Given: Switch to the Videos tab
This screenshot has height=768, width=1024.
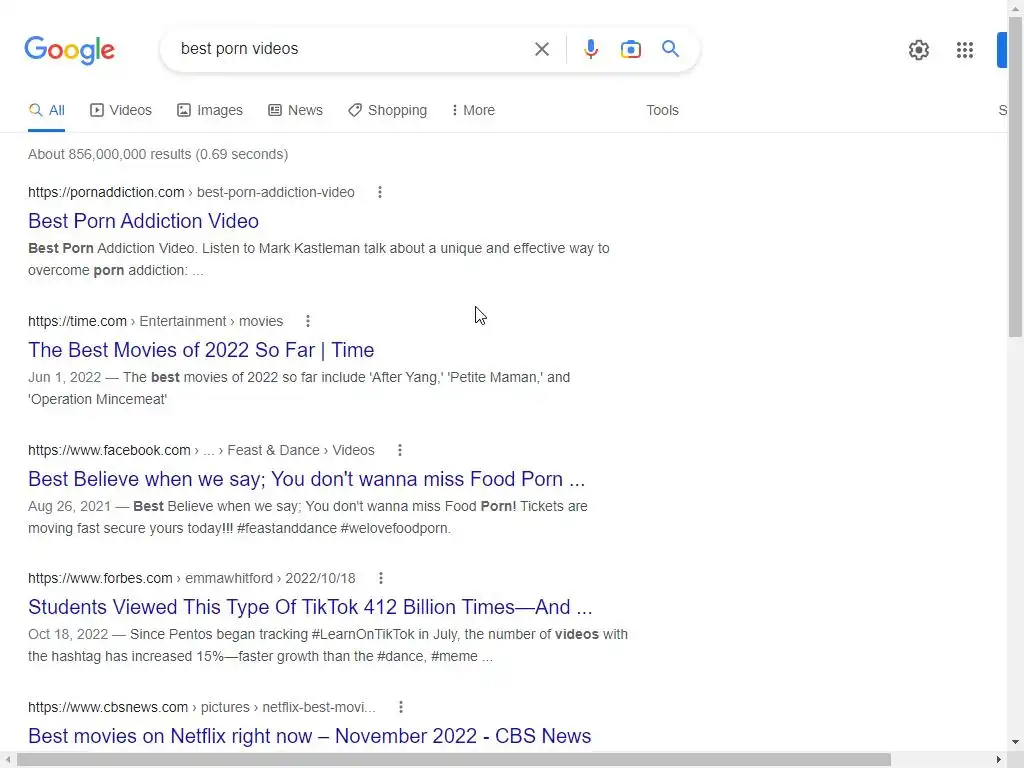Looking at the screenshot, I should pyautogui.click(x=121, y=110).
